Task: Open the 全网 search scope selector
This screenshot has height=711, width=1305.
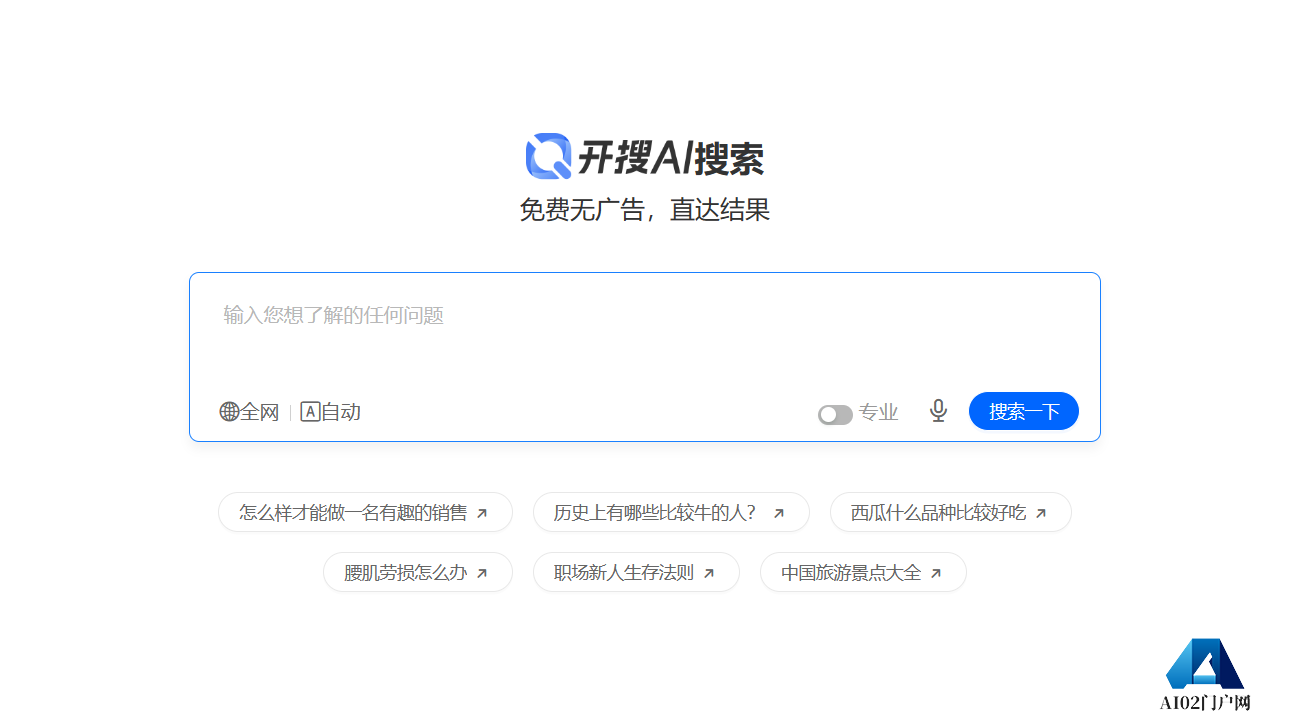Action: 249,412
